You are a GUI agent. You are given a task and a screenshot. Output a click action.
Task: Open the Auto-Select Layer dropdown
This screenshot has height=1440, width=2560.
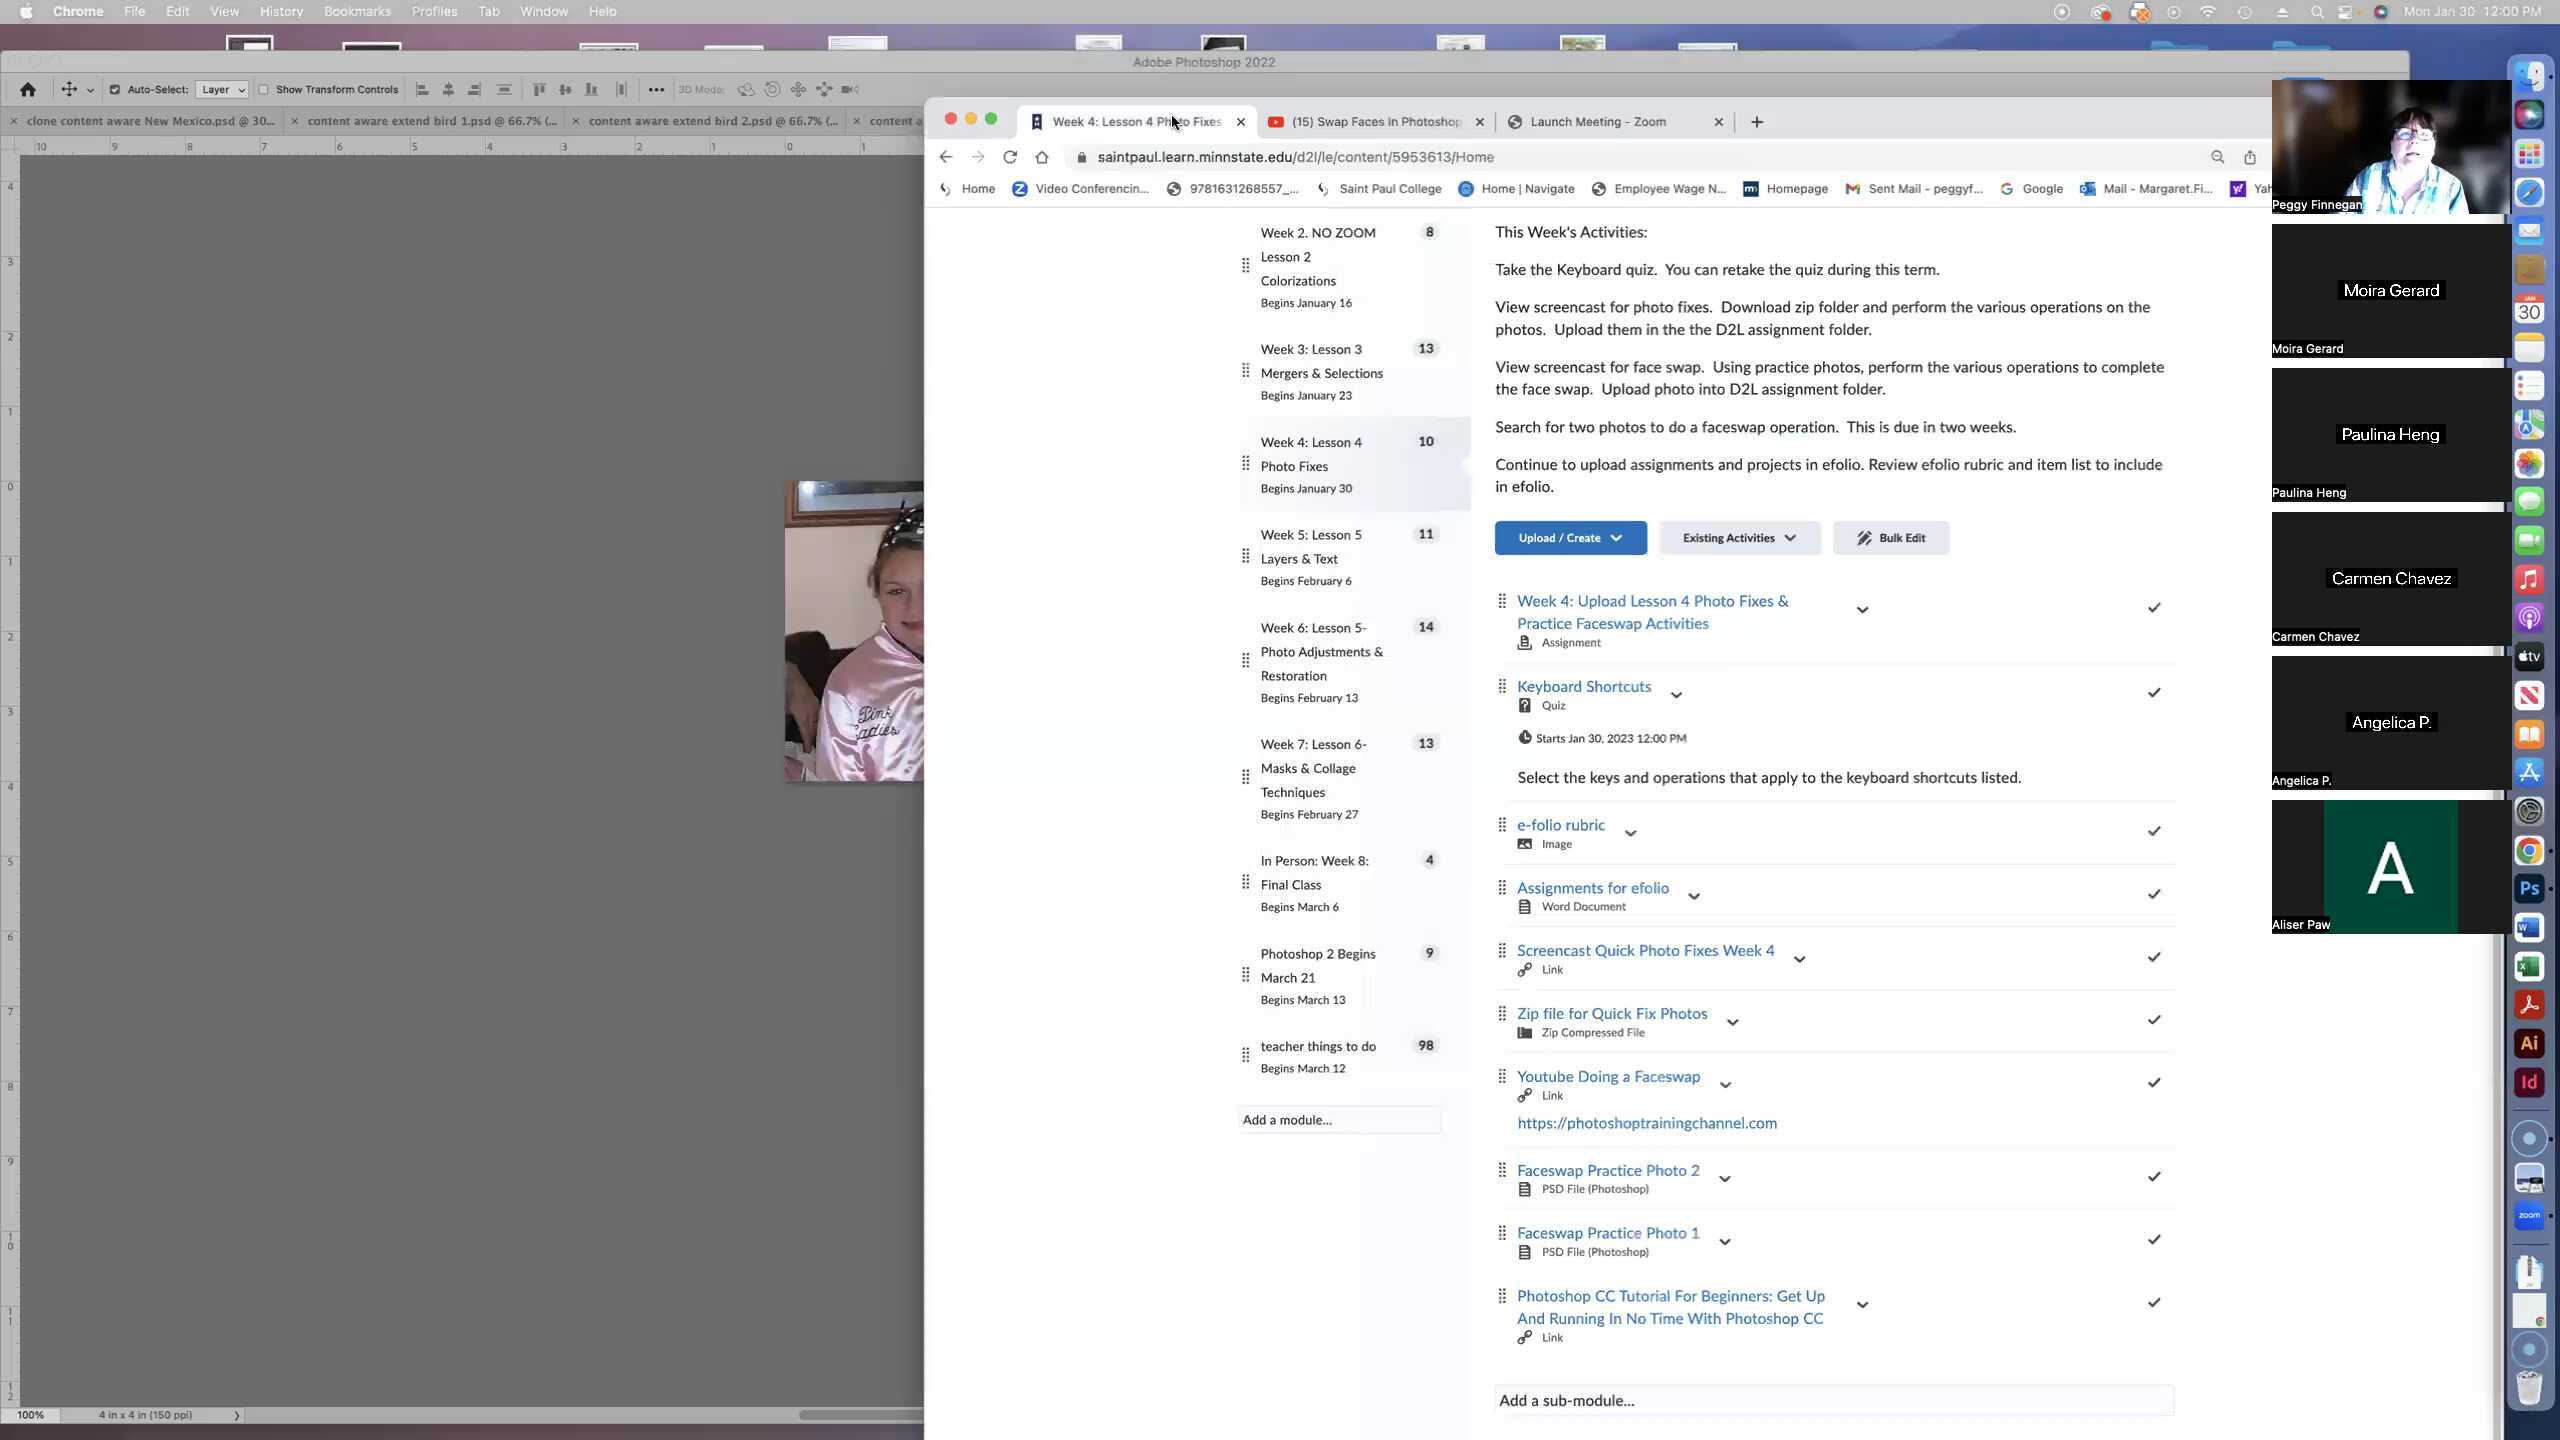click(x=222, y=89)
